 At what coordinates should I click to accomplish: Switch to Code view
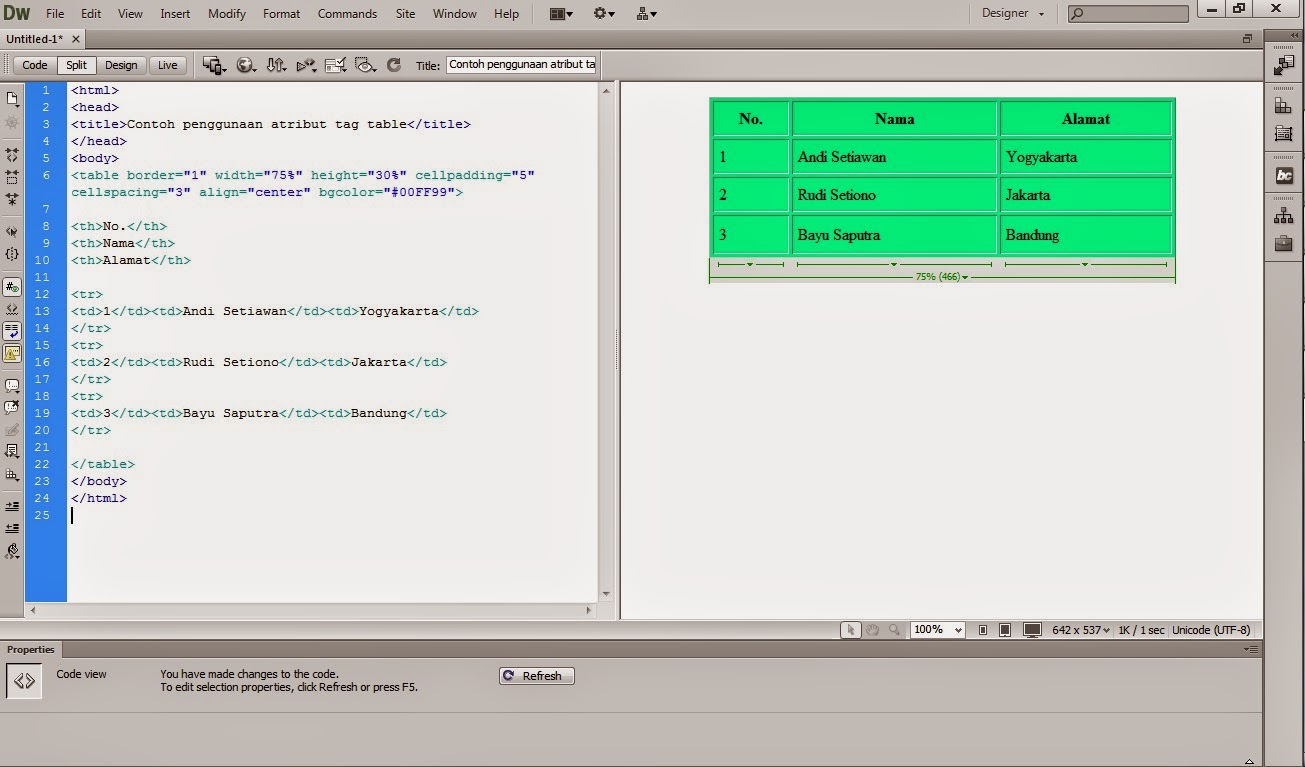click(35, 65)
